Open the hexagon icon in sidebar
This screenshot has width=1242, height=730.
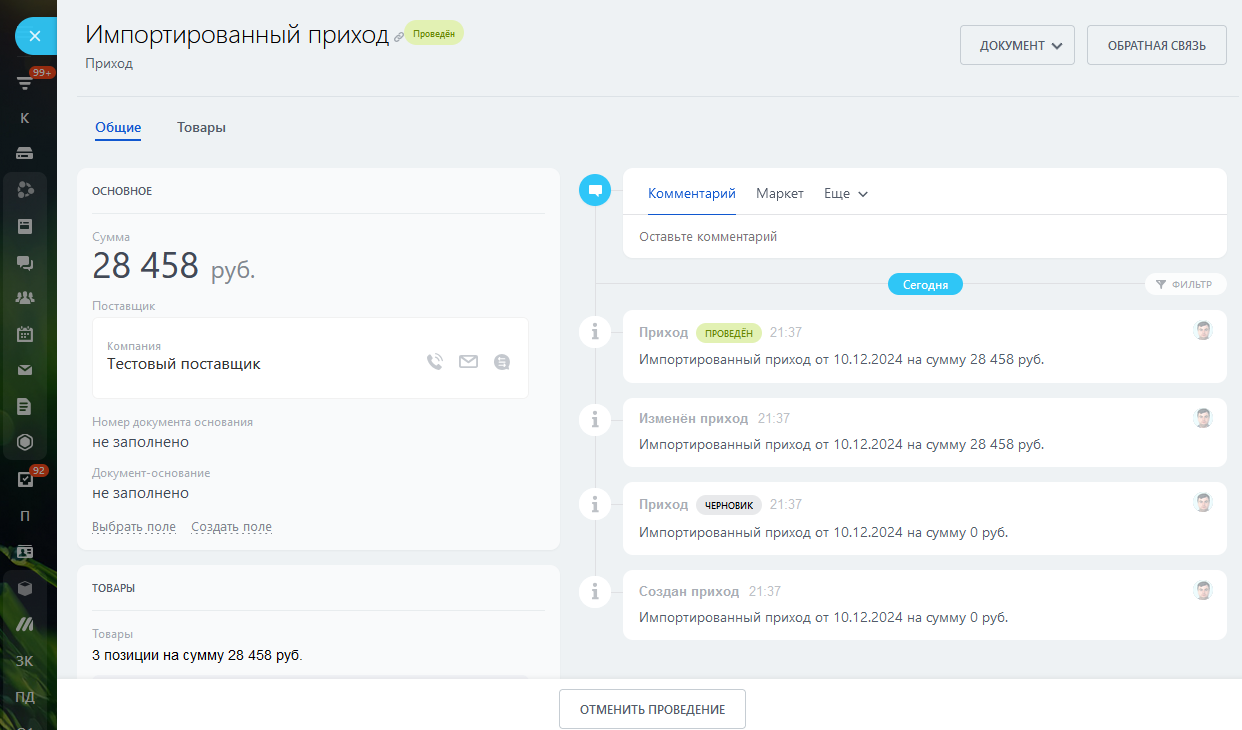click(x=25, y=442)
